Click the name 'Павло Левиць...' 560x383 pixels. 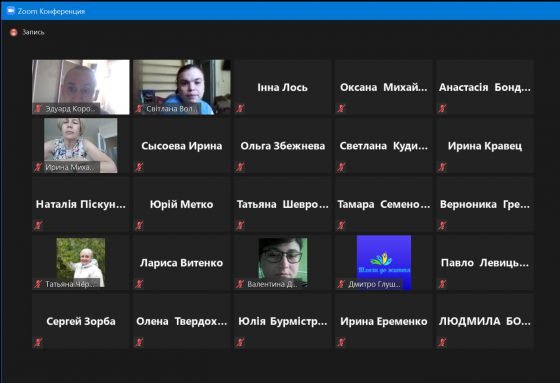(x=485, y=263)
